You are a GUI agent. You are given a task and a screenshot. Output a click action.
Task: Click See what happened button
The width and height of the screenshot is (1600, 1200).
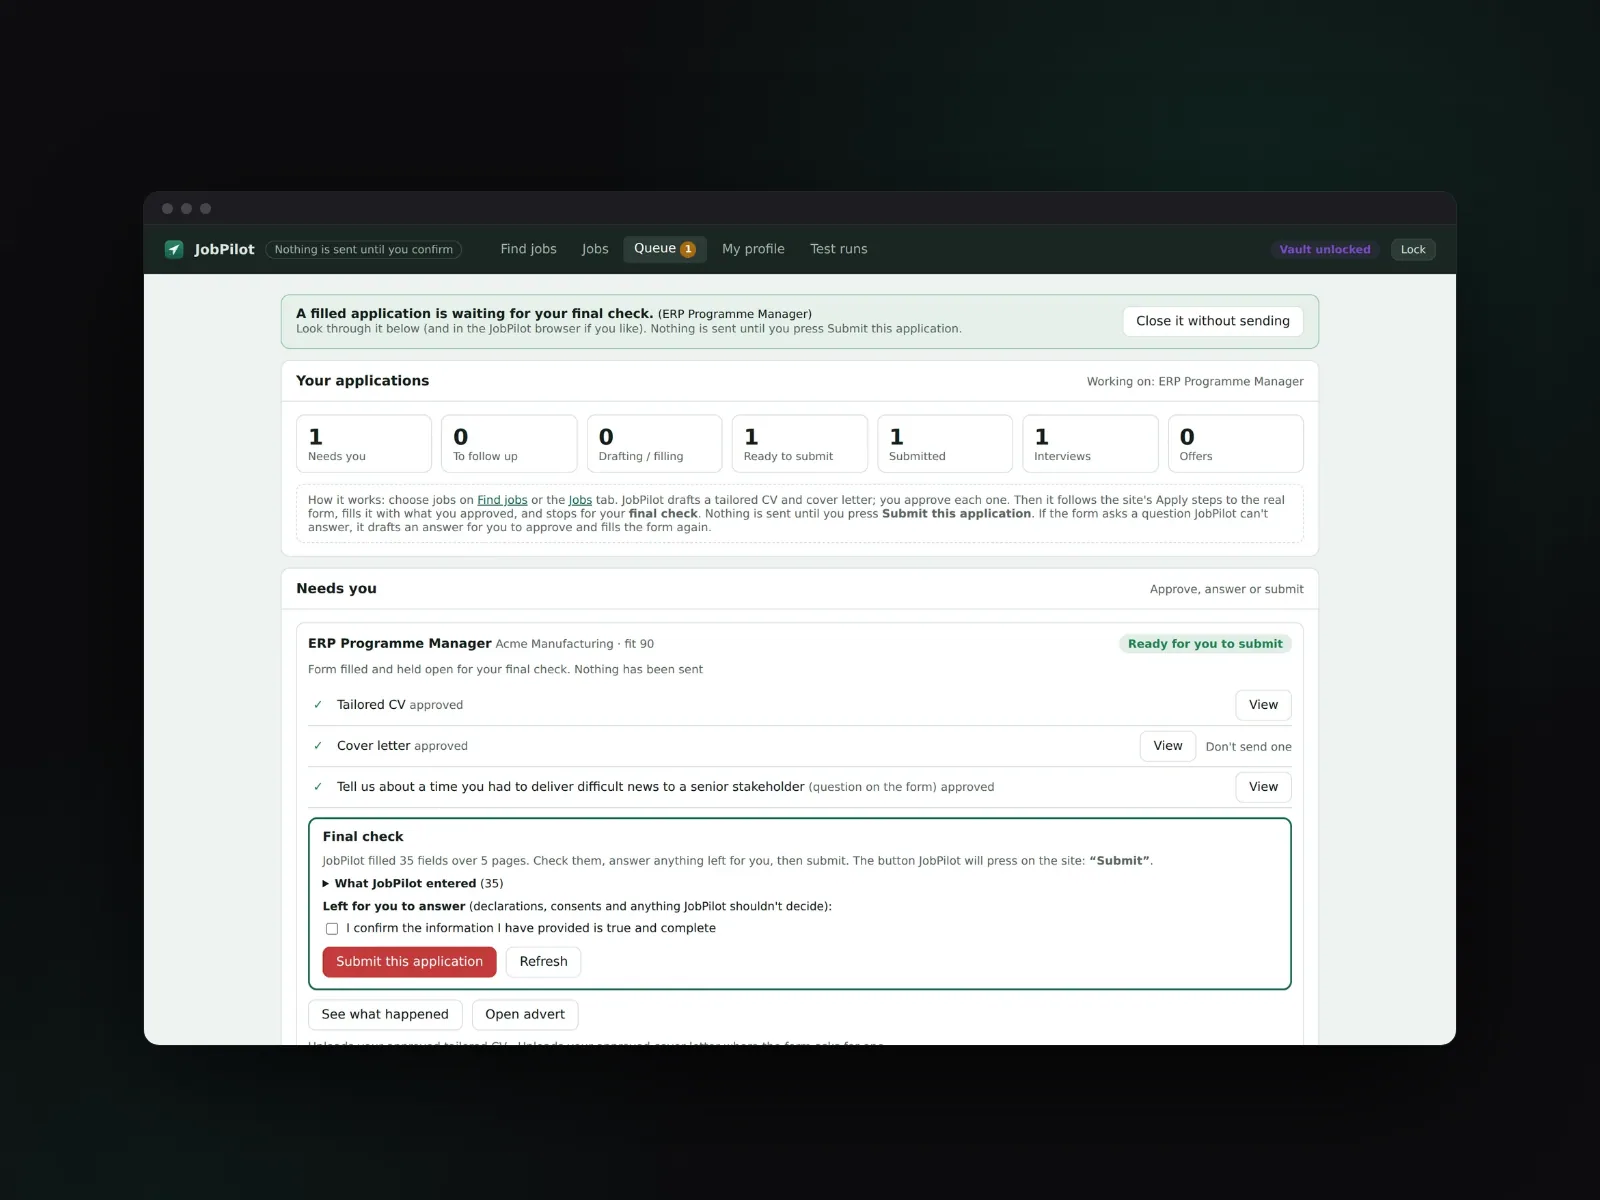(x=385, y=1014)
